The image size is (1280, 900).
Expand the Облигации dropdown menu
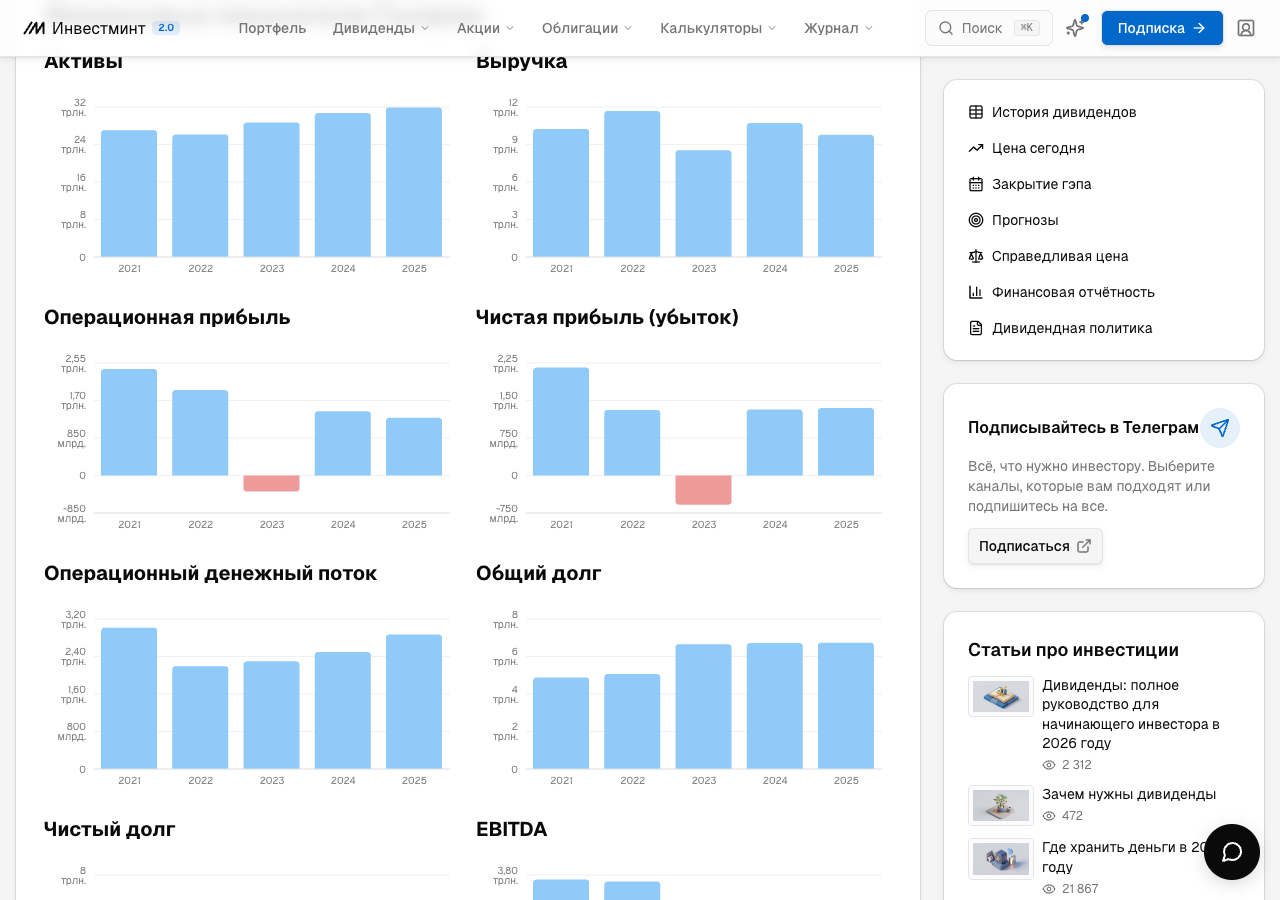pyautogui.click(x=587, y=28)
